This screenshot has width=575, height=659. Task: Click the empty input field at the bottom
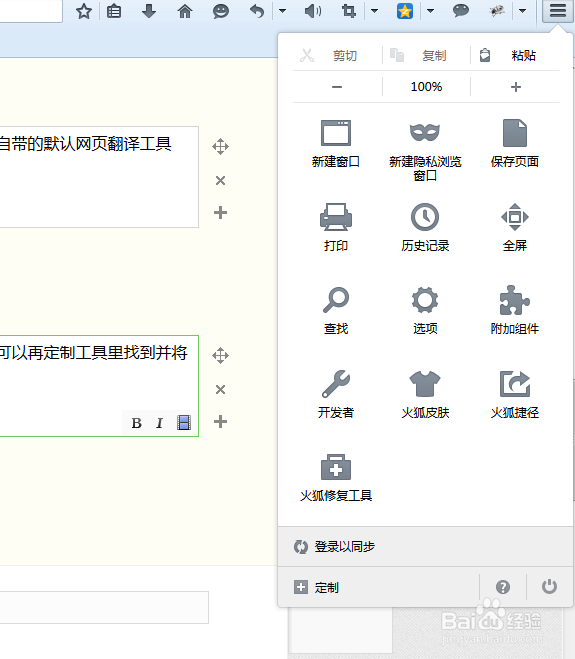[x=104, y=608]
